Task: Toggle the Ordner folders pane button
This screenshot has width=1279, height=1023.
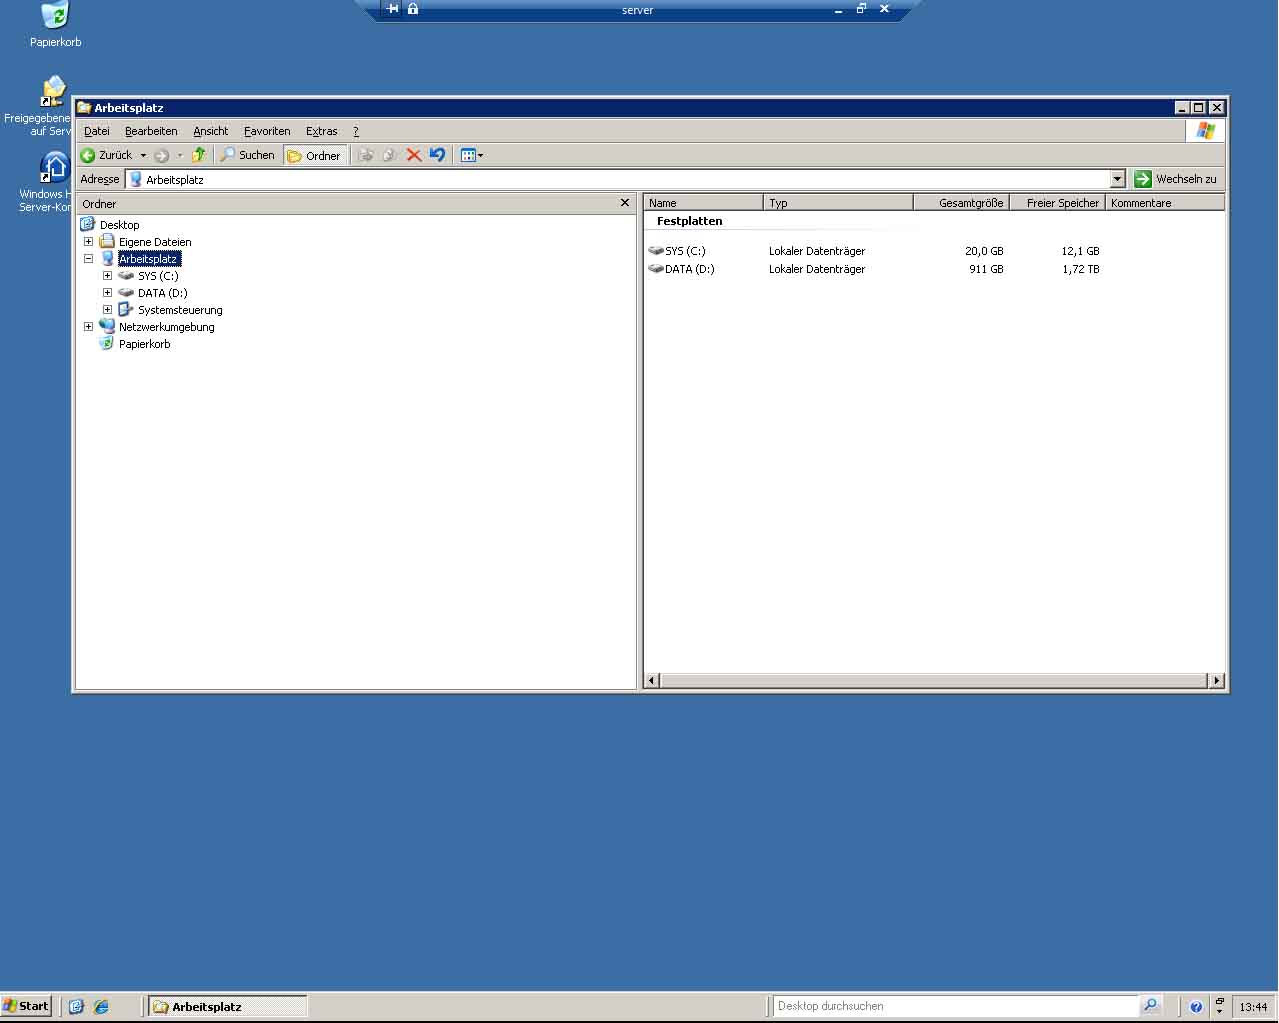Action: click(x=315, y=155)
